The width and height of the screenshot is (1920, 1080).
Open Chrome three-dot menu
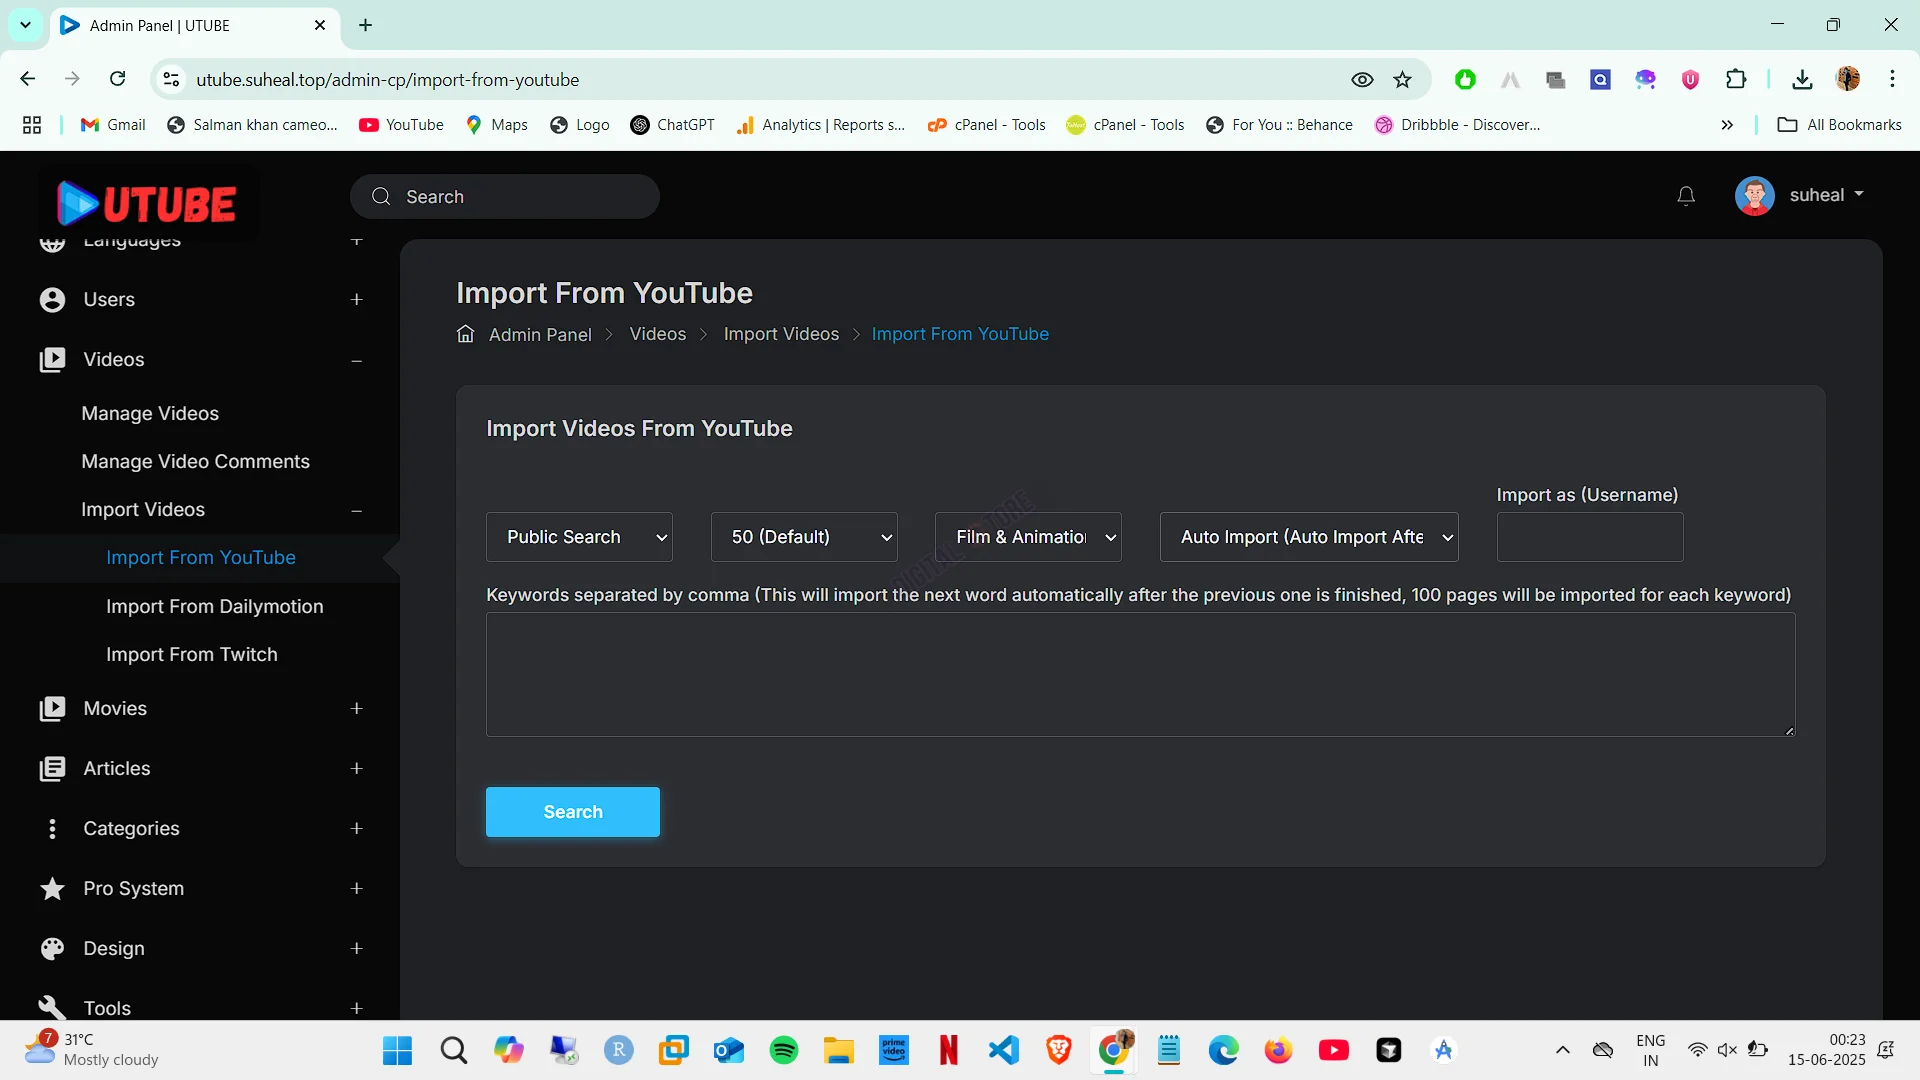click(1892, 79)
